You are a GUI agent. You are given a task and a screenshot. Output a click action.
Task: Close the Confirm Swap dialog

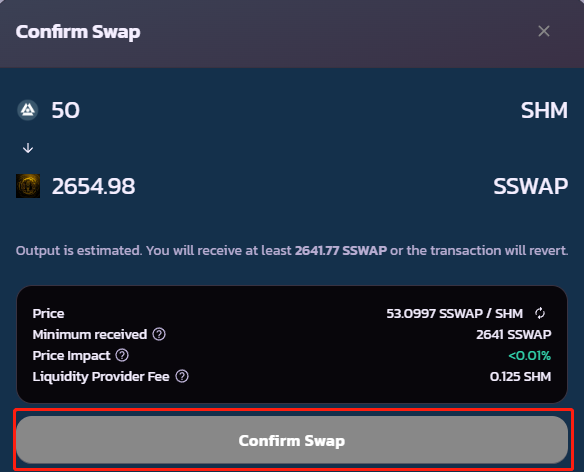click(x=544, y=31)
